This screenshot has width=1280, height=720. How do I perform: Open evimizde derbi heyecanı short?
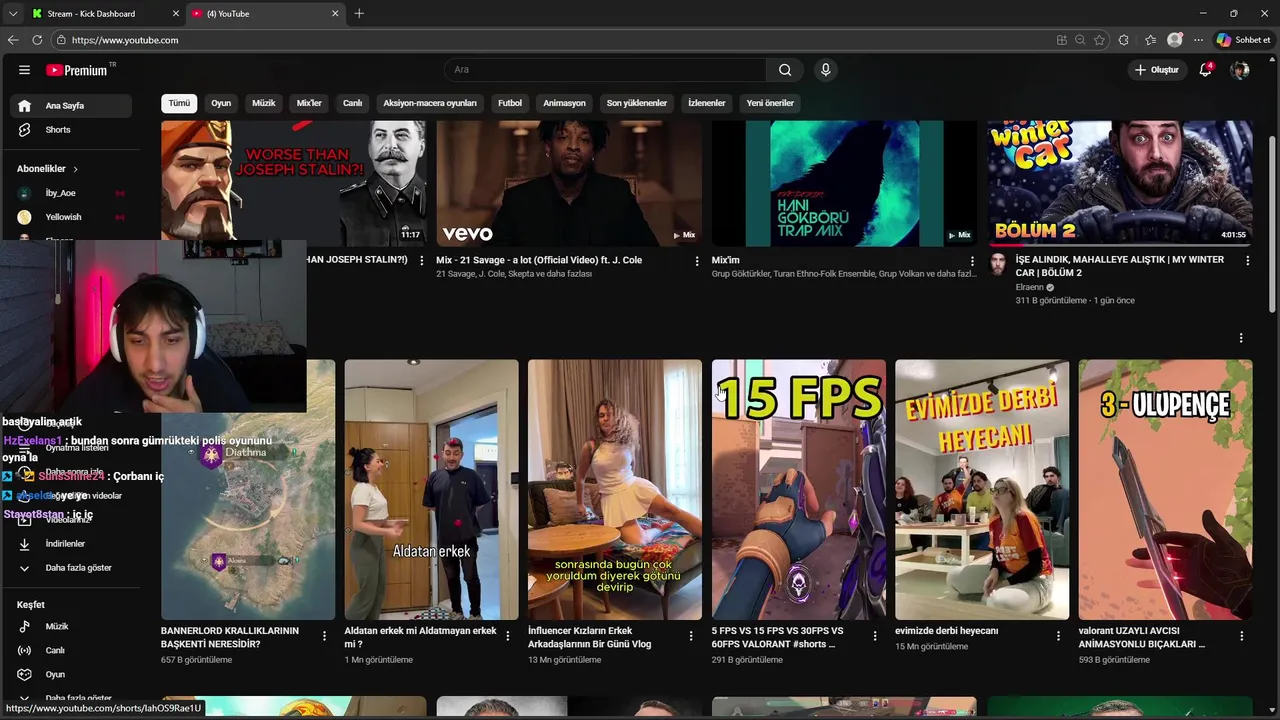tap(982, 490)
